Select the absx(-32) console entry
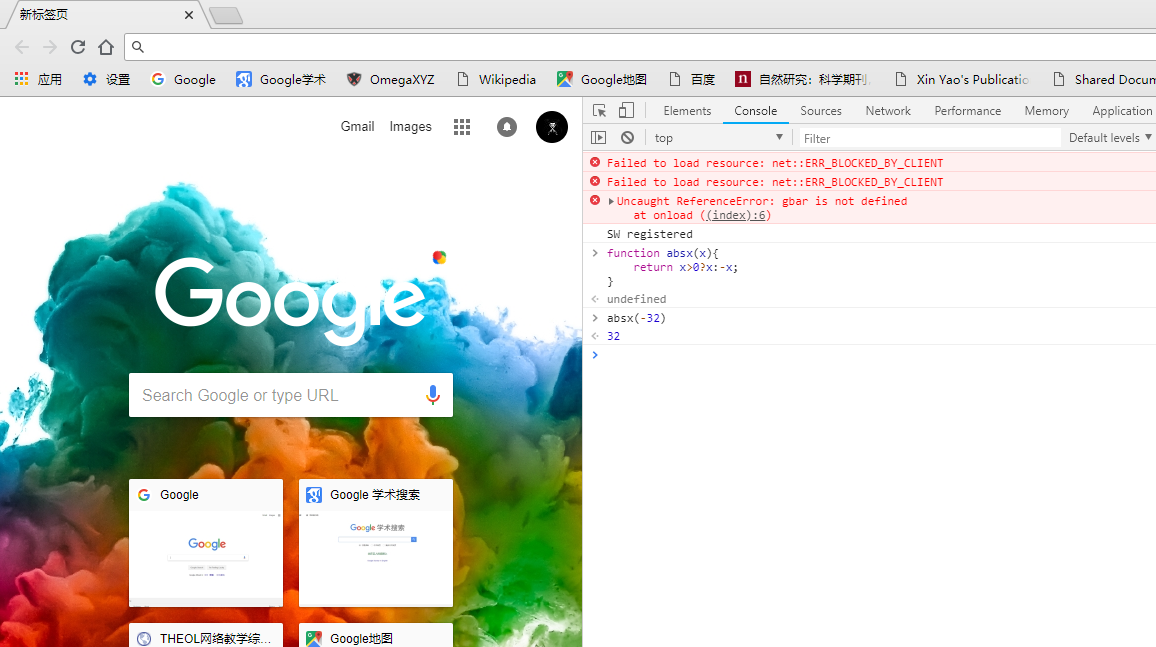Image resolution: width=1156 pixels, height=647 pixels. coord(636,318)
